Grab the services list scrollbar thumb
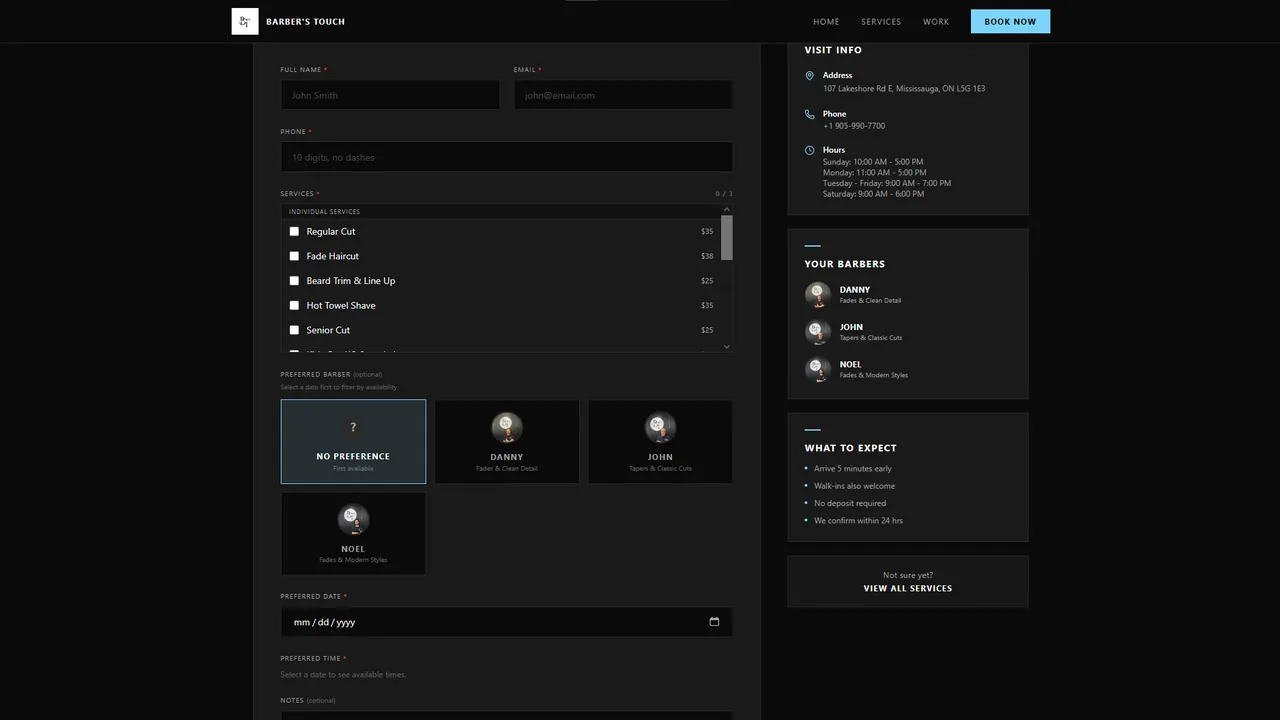 (x=727, y=238)
